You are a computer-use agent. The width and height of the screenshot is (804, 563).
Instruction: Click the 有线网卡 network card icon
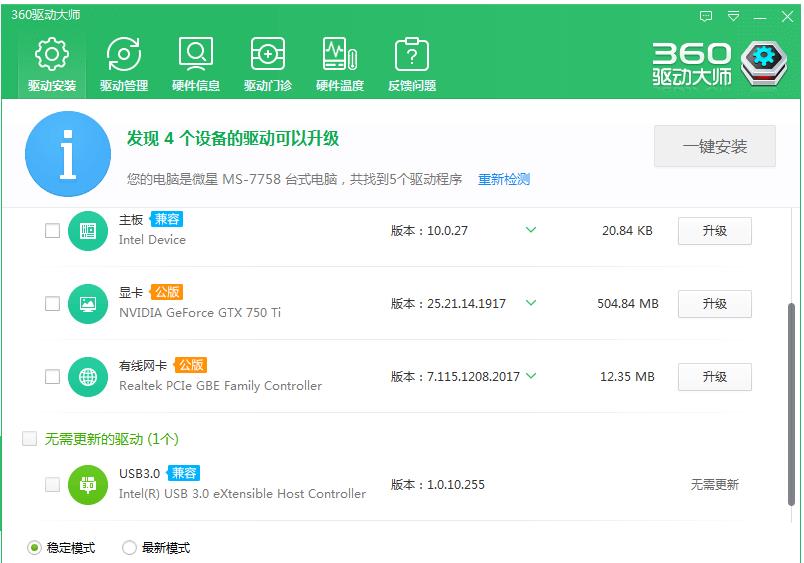click(x=88, y=377)
